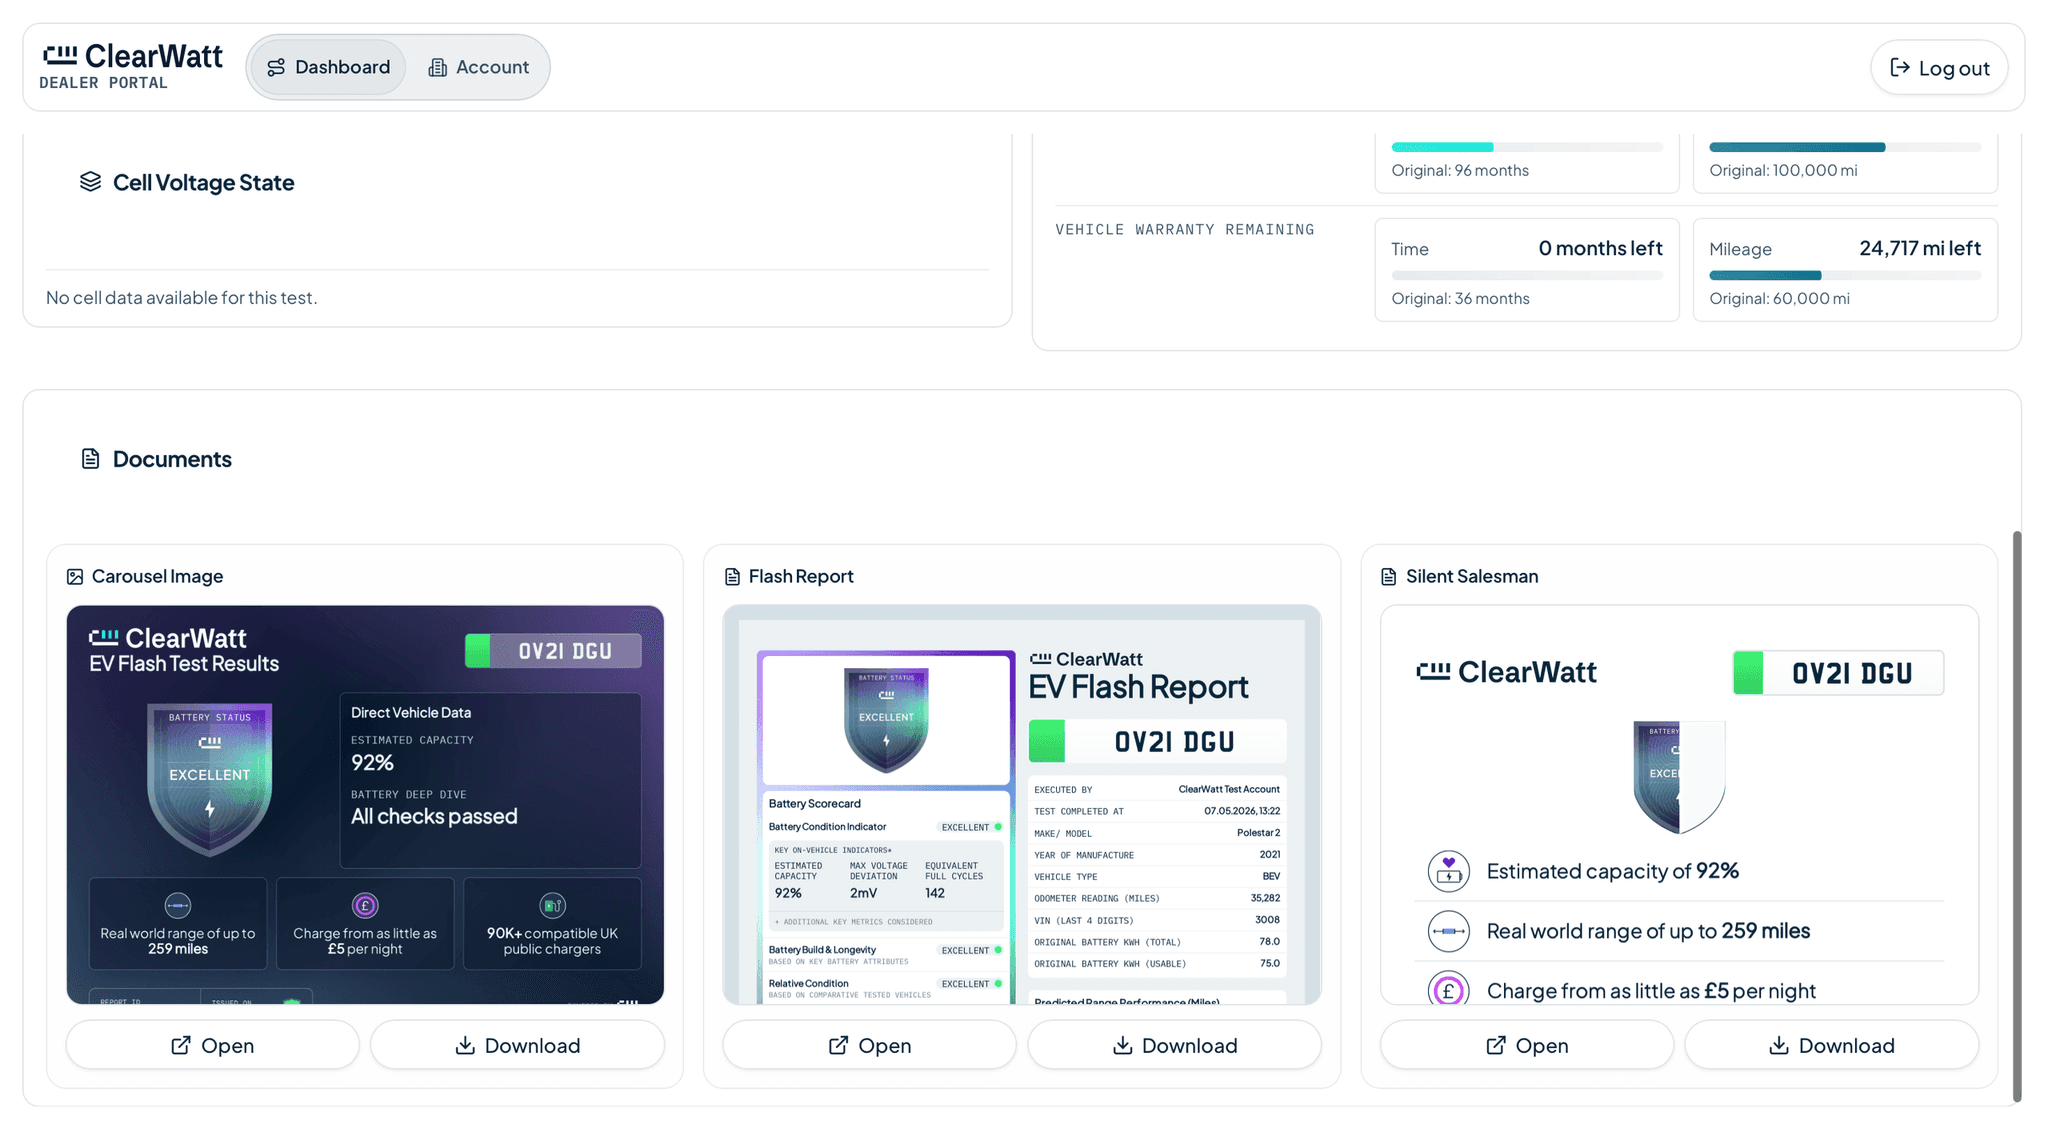2048x1129 pixels.
Task: Click the vehicle warranty Time progress bar
Action: pos(1527,275)
